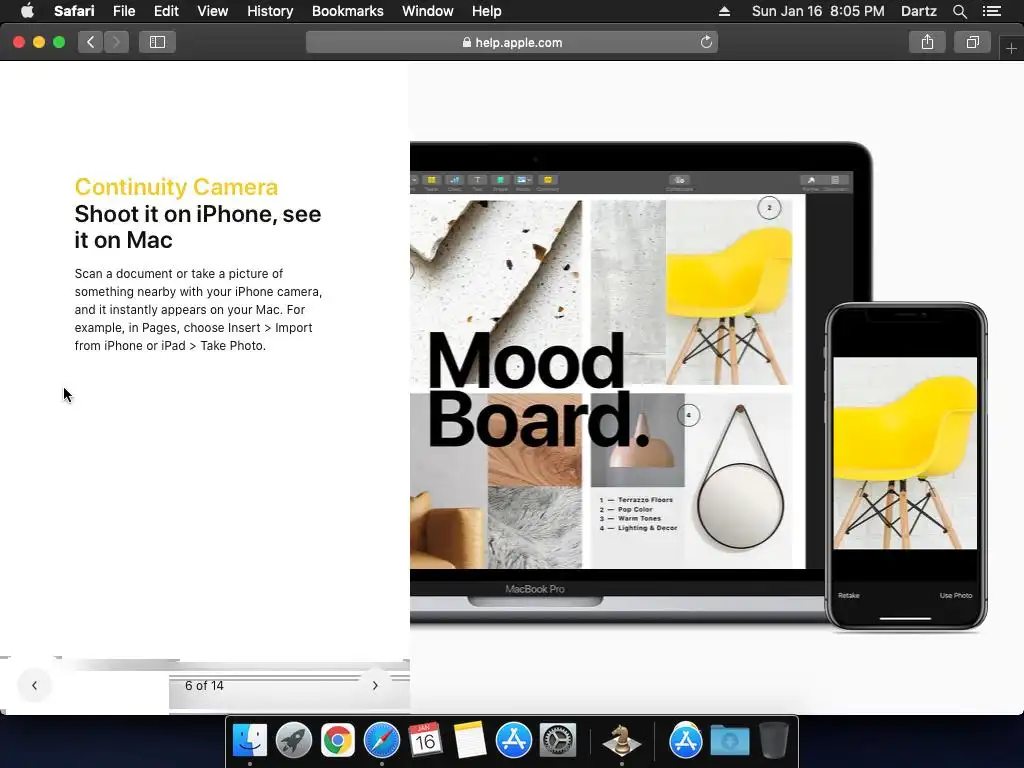Viewport: 1024px width, 768px height.
Task: Open Calendar from the Dock
Action: click(426, 741)
